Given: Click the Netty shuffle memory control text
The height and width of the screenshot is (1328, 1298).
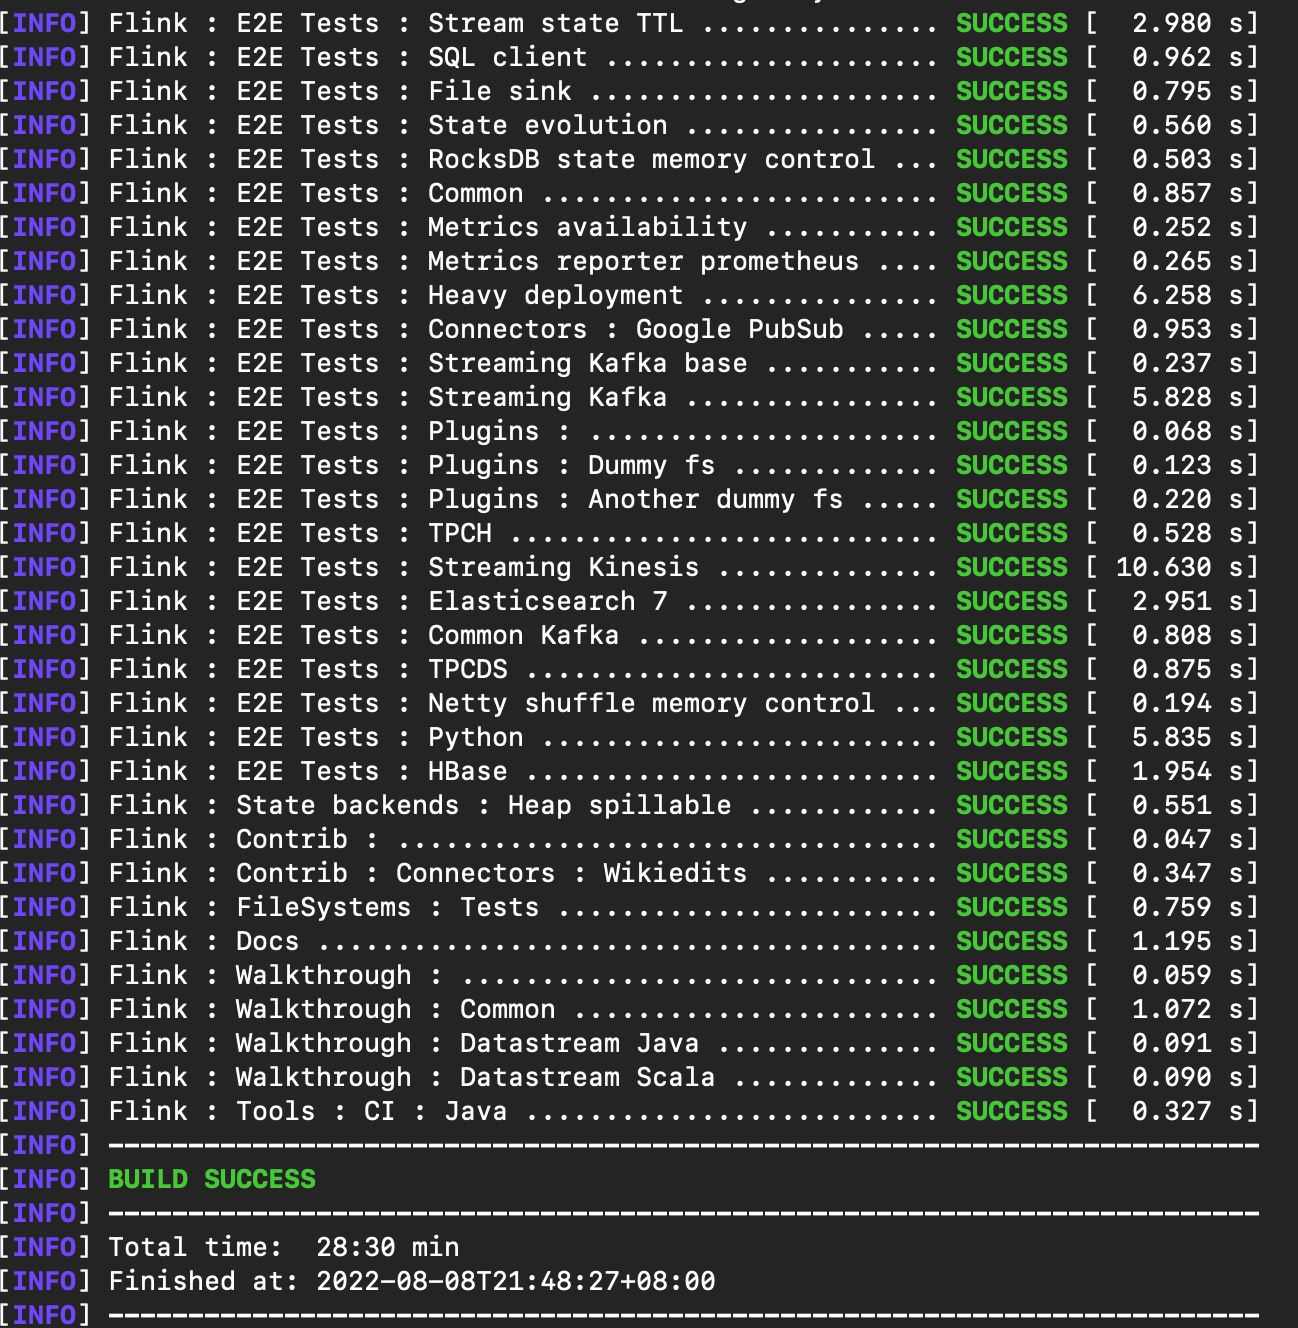Looking at the screenshot, I should tap(650, 703).
